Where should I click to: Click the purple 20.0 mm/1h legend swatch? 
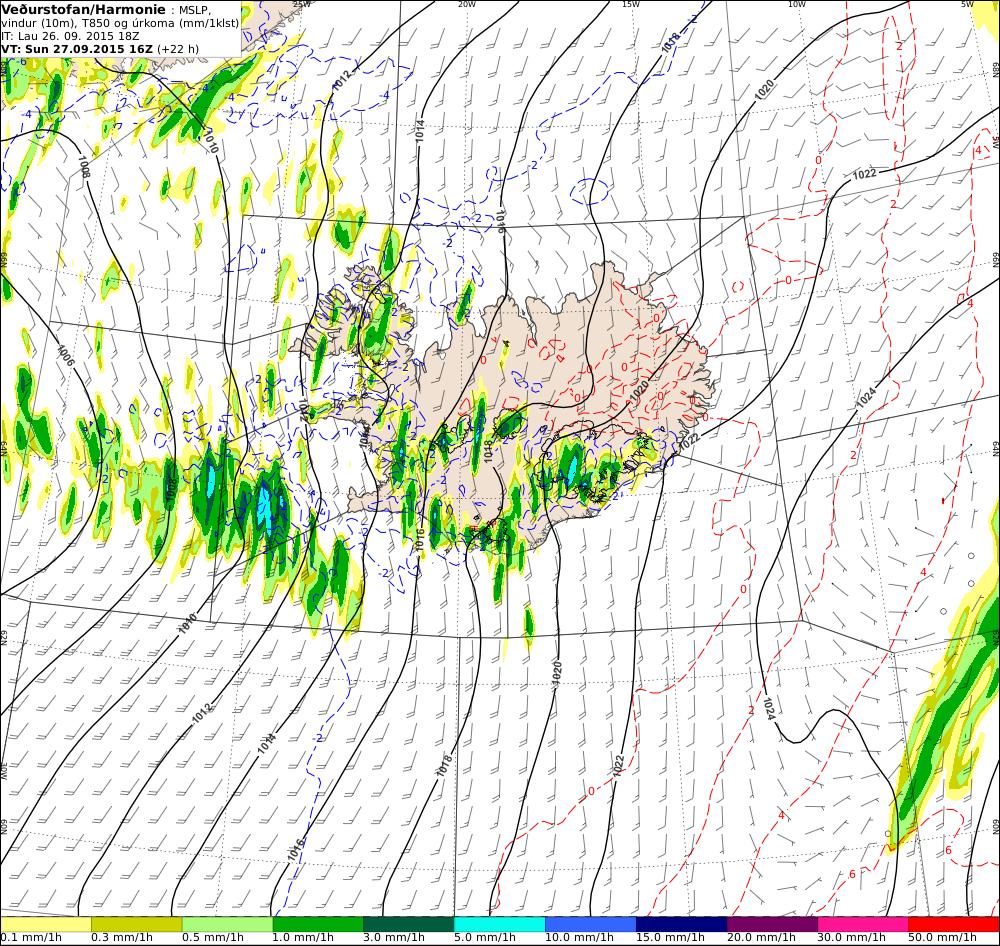point(772,924)
